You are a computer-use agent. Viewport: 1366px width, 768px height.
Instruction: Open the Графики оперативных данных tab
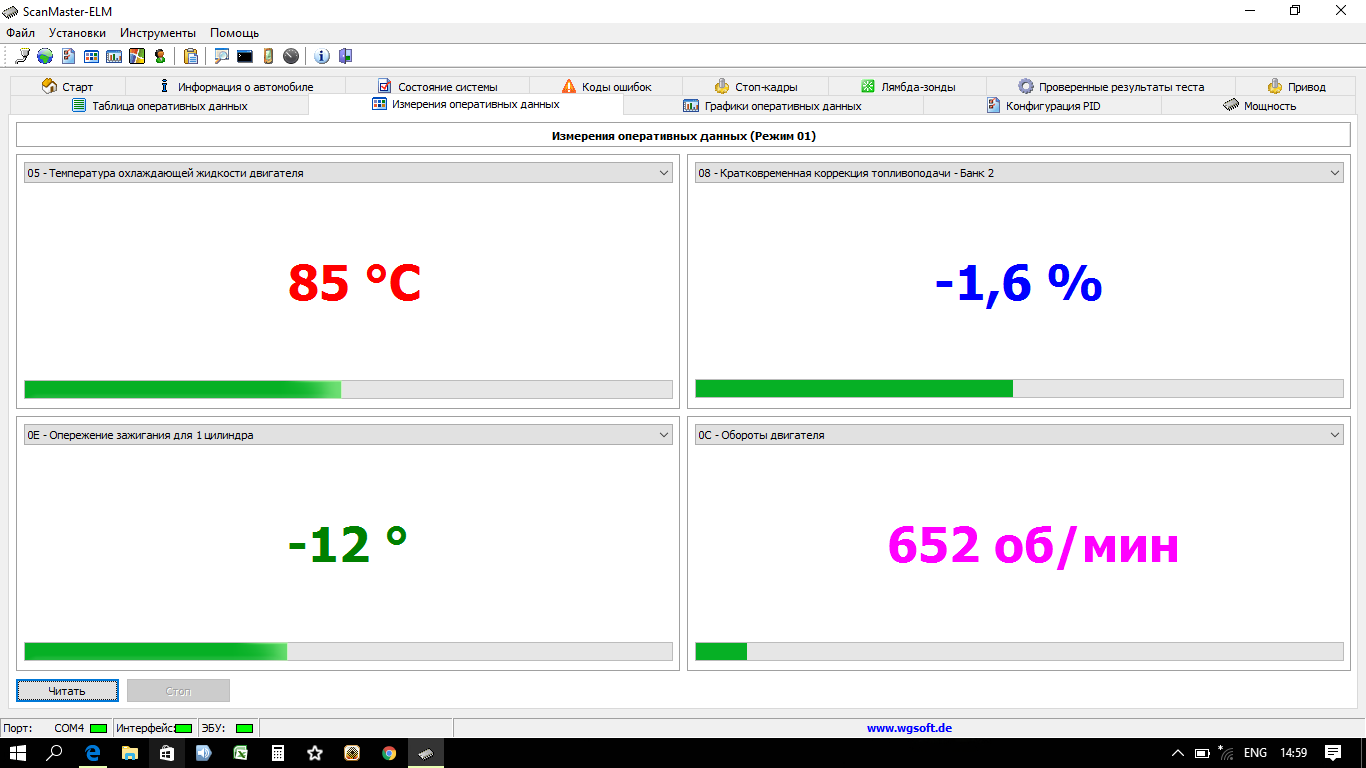[772, 106]
